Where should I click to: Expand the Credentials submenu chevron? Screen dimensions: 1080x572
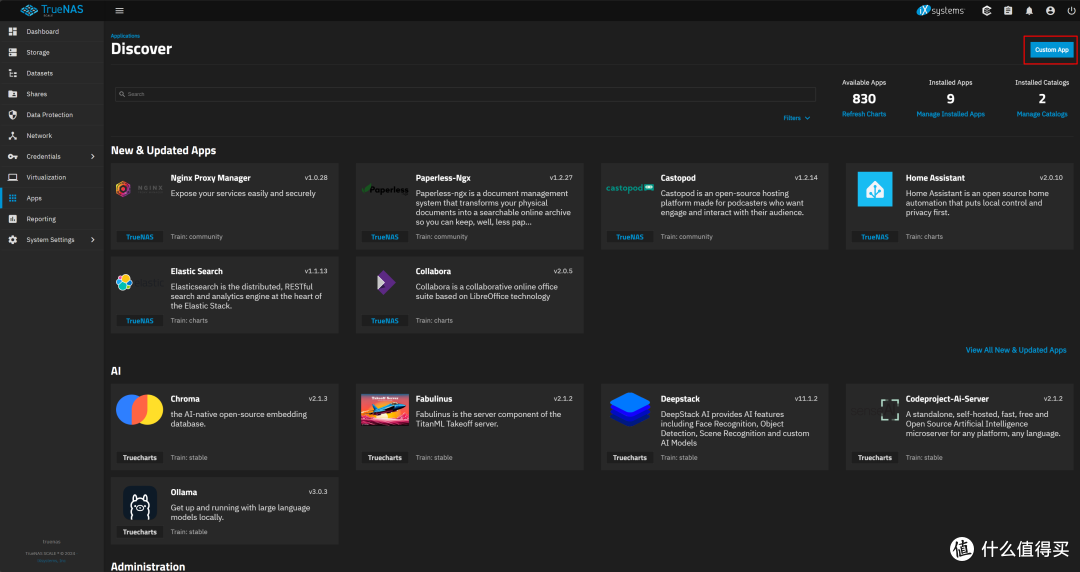coord(93,156)
